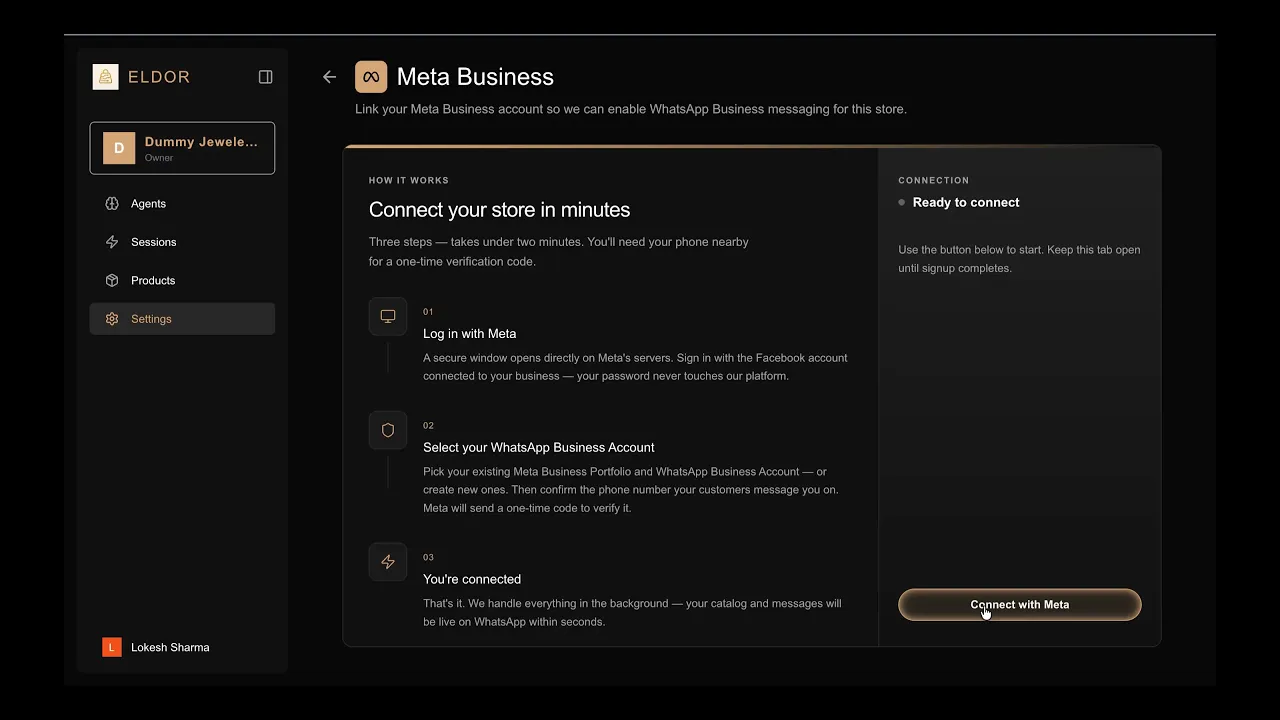
Task: Click the D store avatar
Action: pyautogui.click(x=119, y=148)
